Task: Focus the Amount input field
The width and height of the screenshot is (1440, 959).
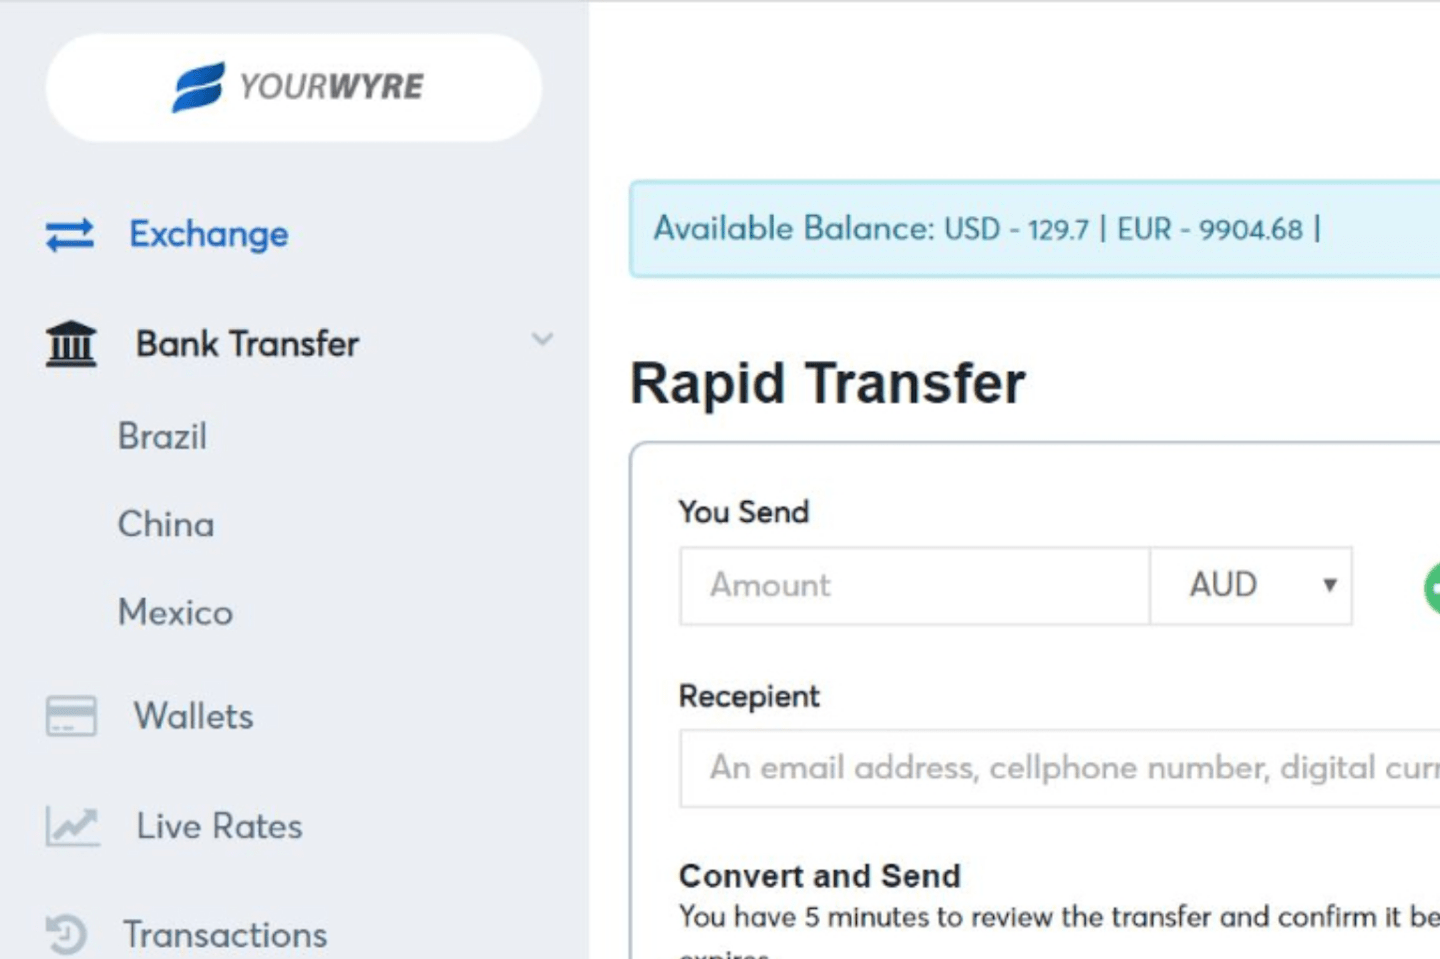Action: (915, 585)
